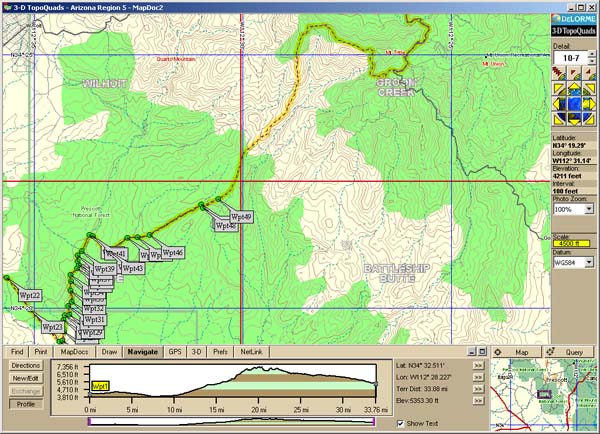Open the NetLink tab
Image resolution: width=600 pixels, height=434 pixels.
[x=251, y=352]
